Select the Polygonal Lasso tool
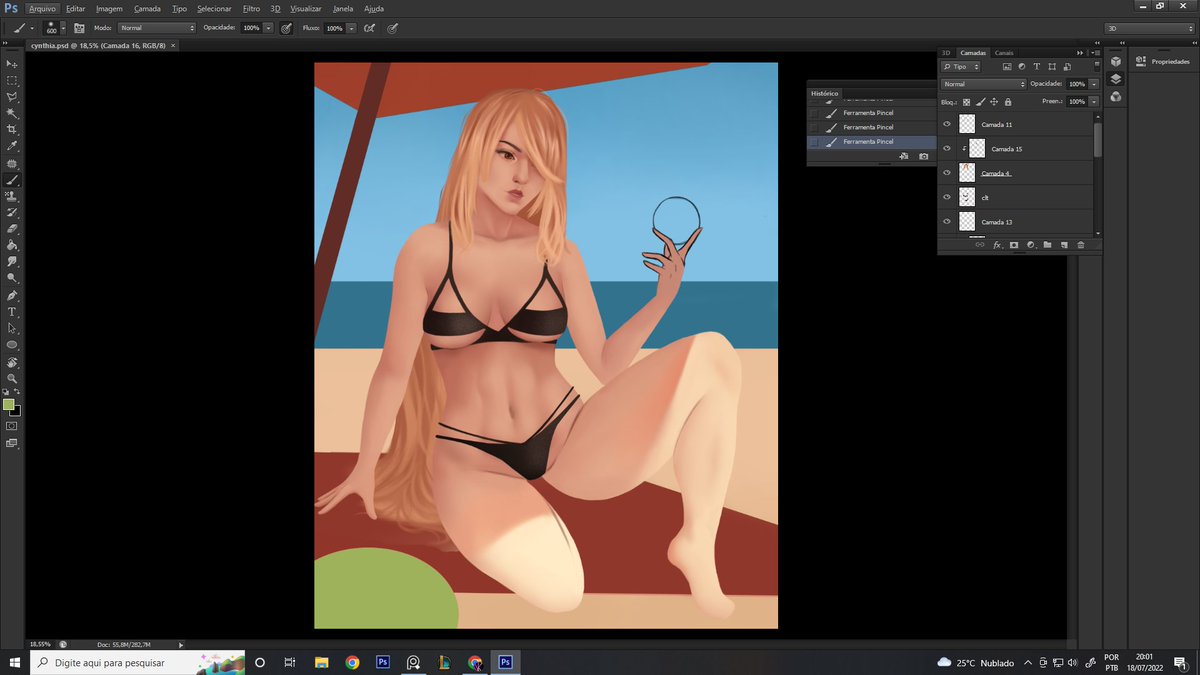Image resolution: width=1200 pixels, height=675 pixels. click(12, 97)
